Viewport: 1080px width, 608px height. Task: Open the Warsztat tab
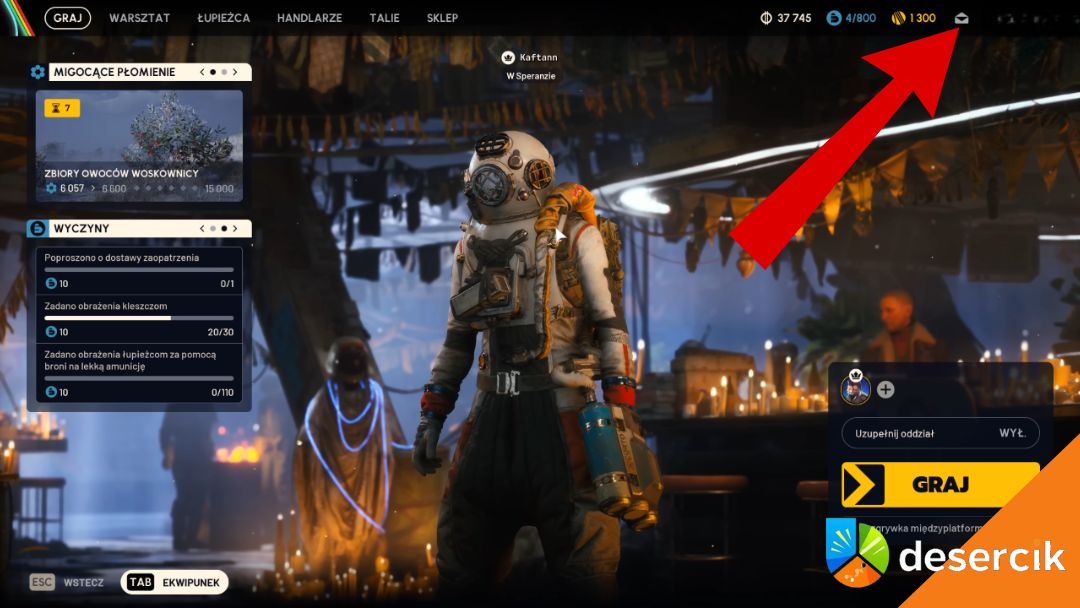139,18
